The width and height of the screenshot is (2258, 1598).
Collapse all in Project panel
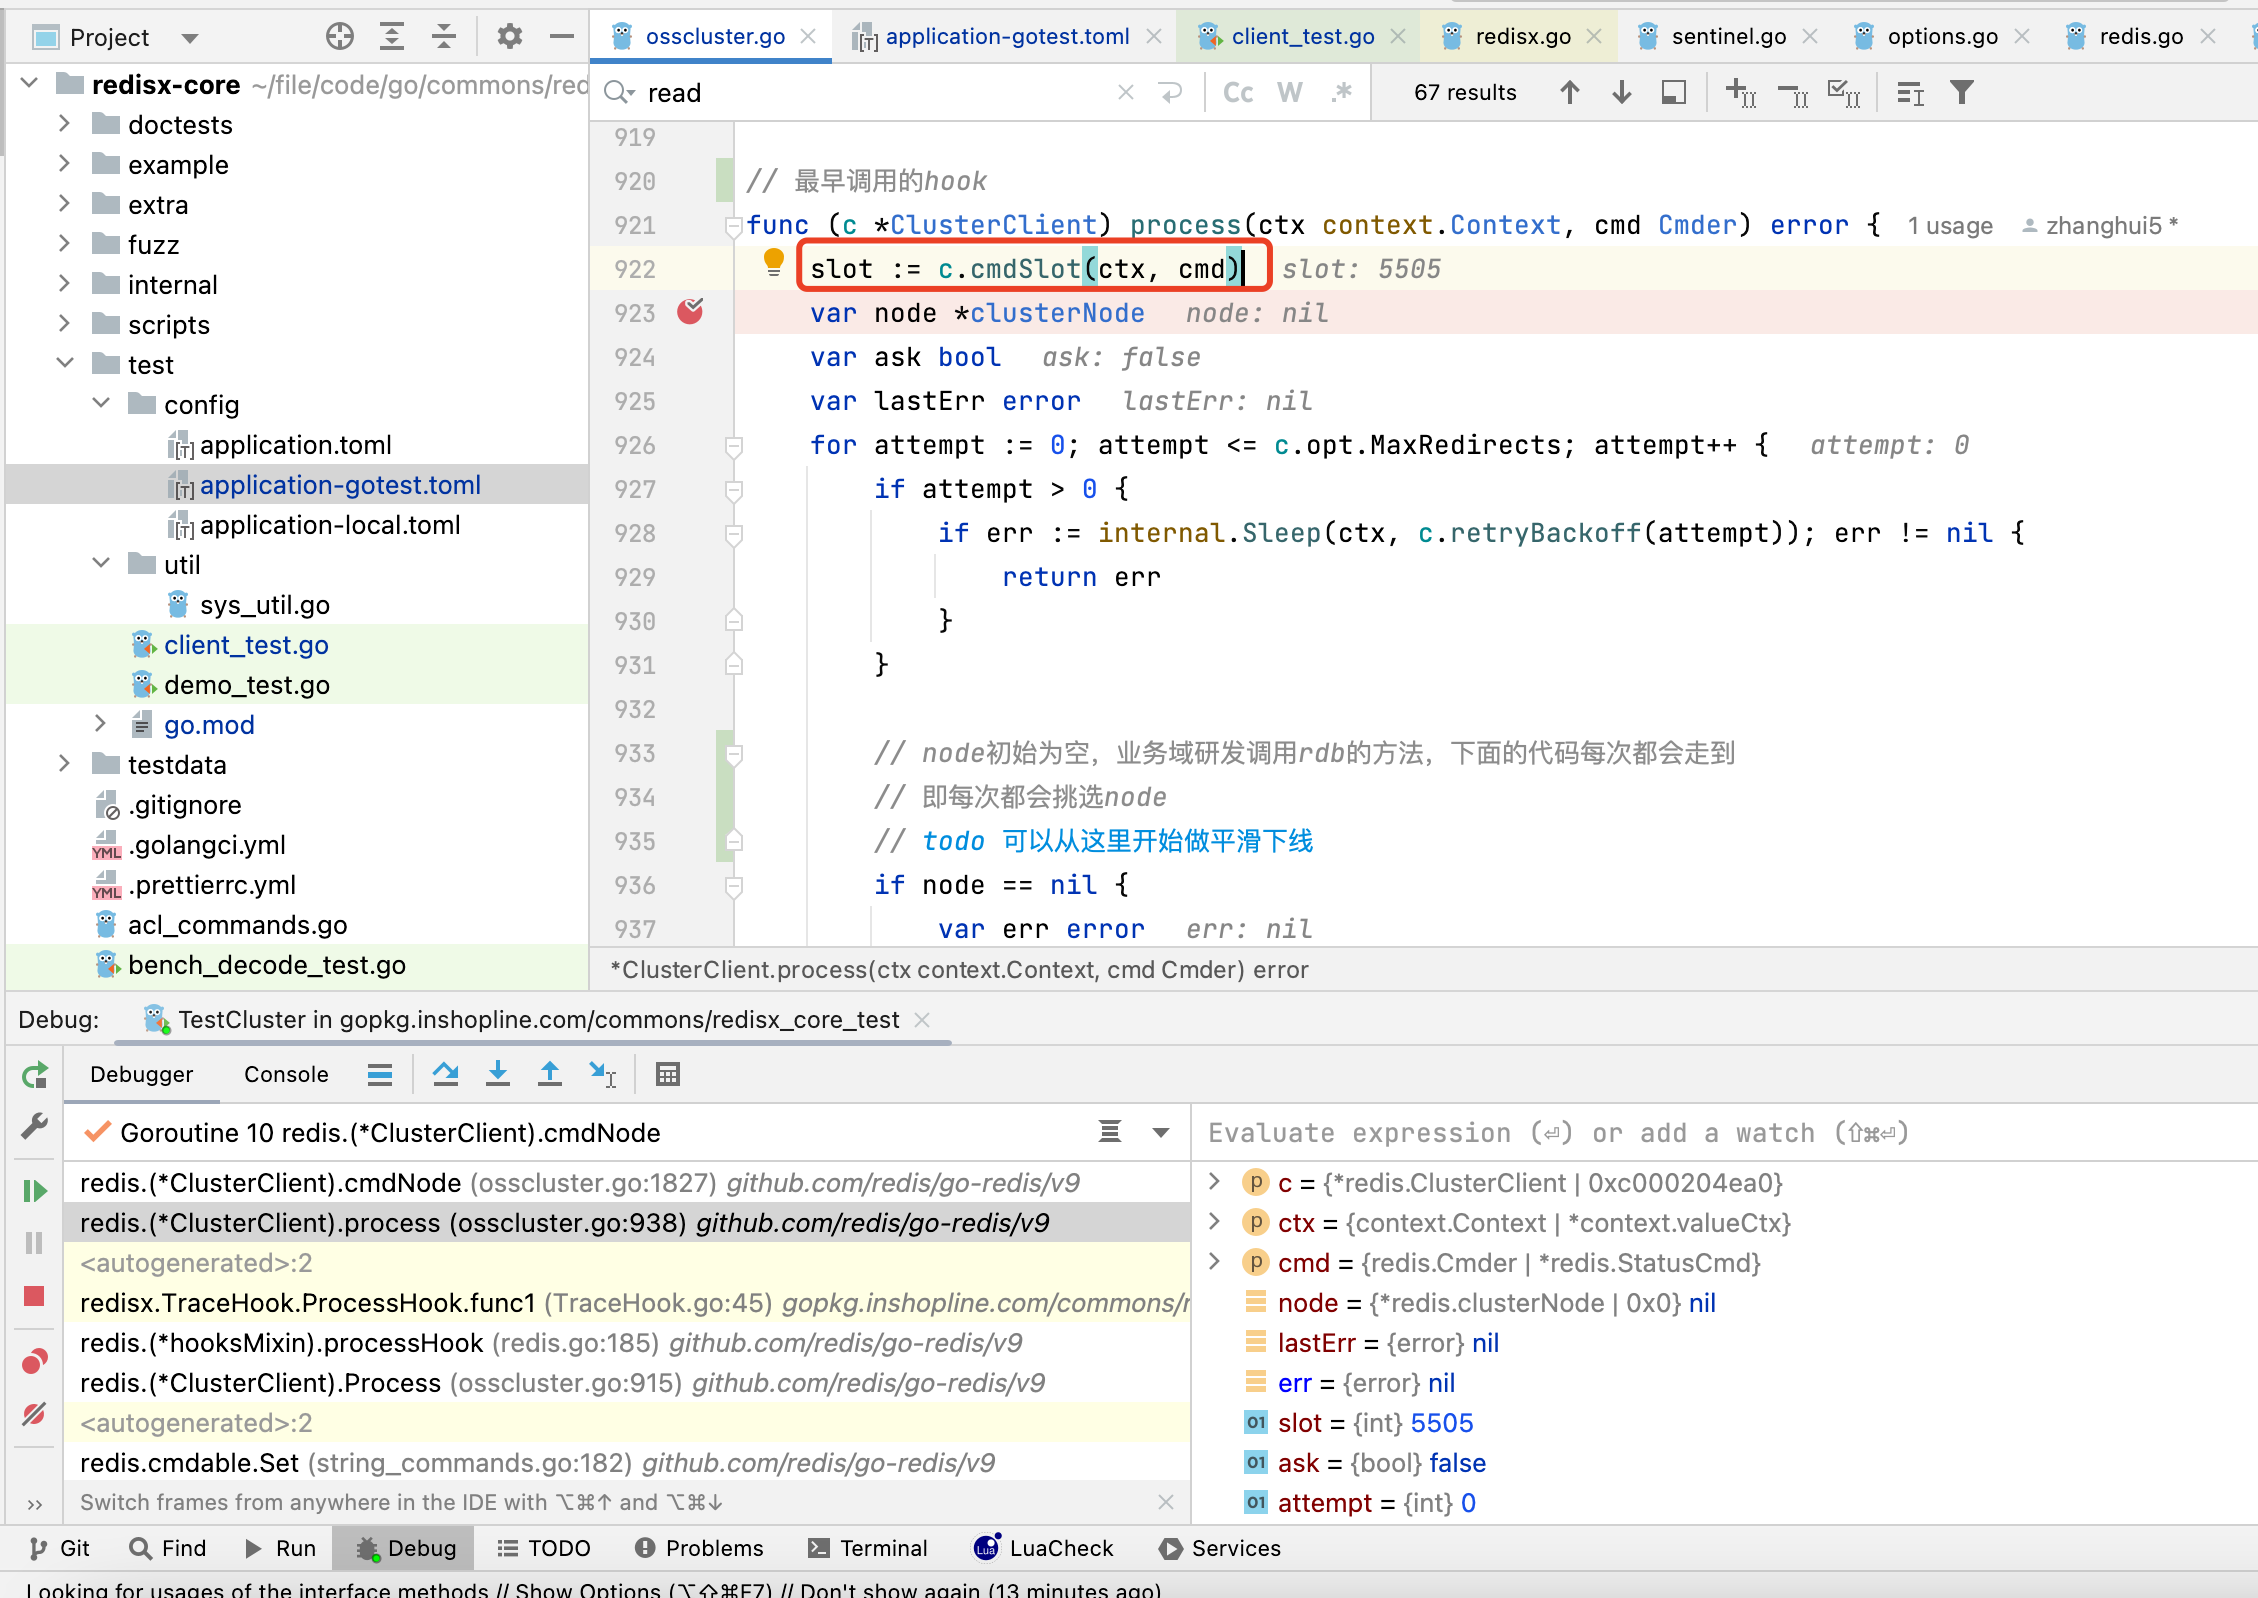pos(444,37)
